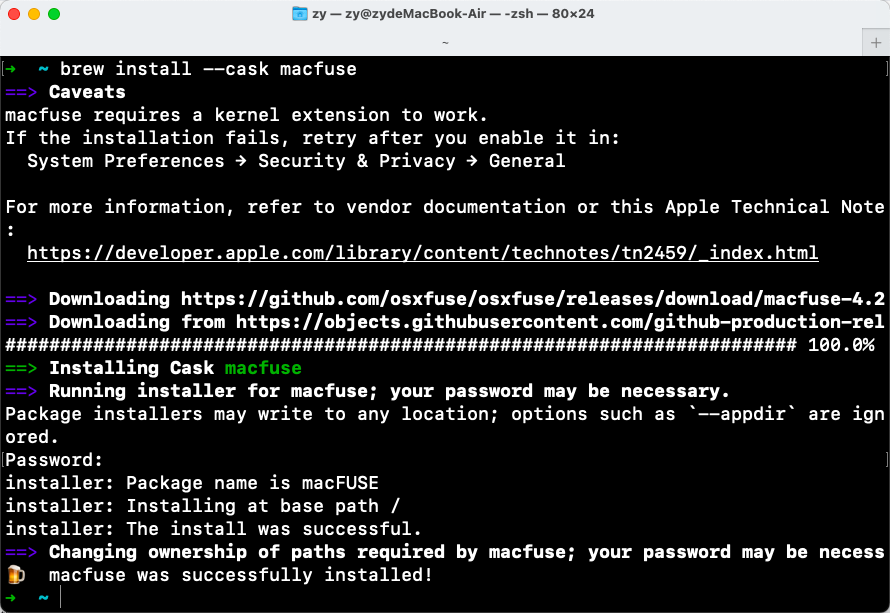Click the green prompt arrow before the brew command

tap(11, 69)
